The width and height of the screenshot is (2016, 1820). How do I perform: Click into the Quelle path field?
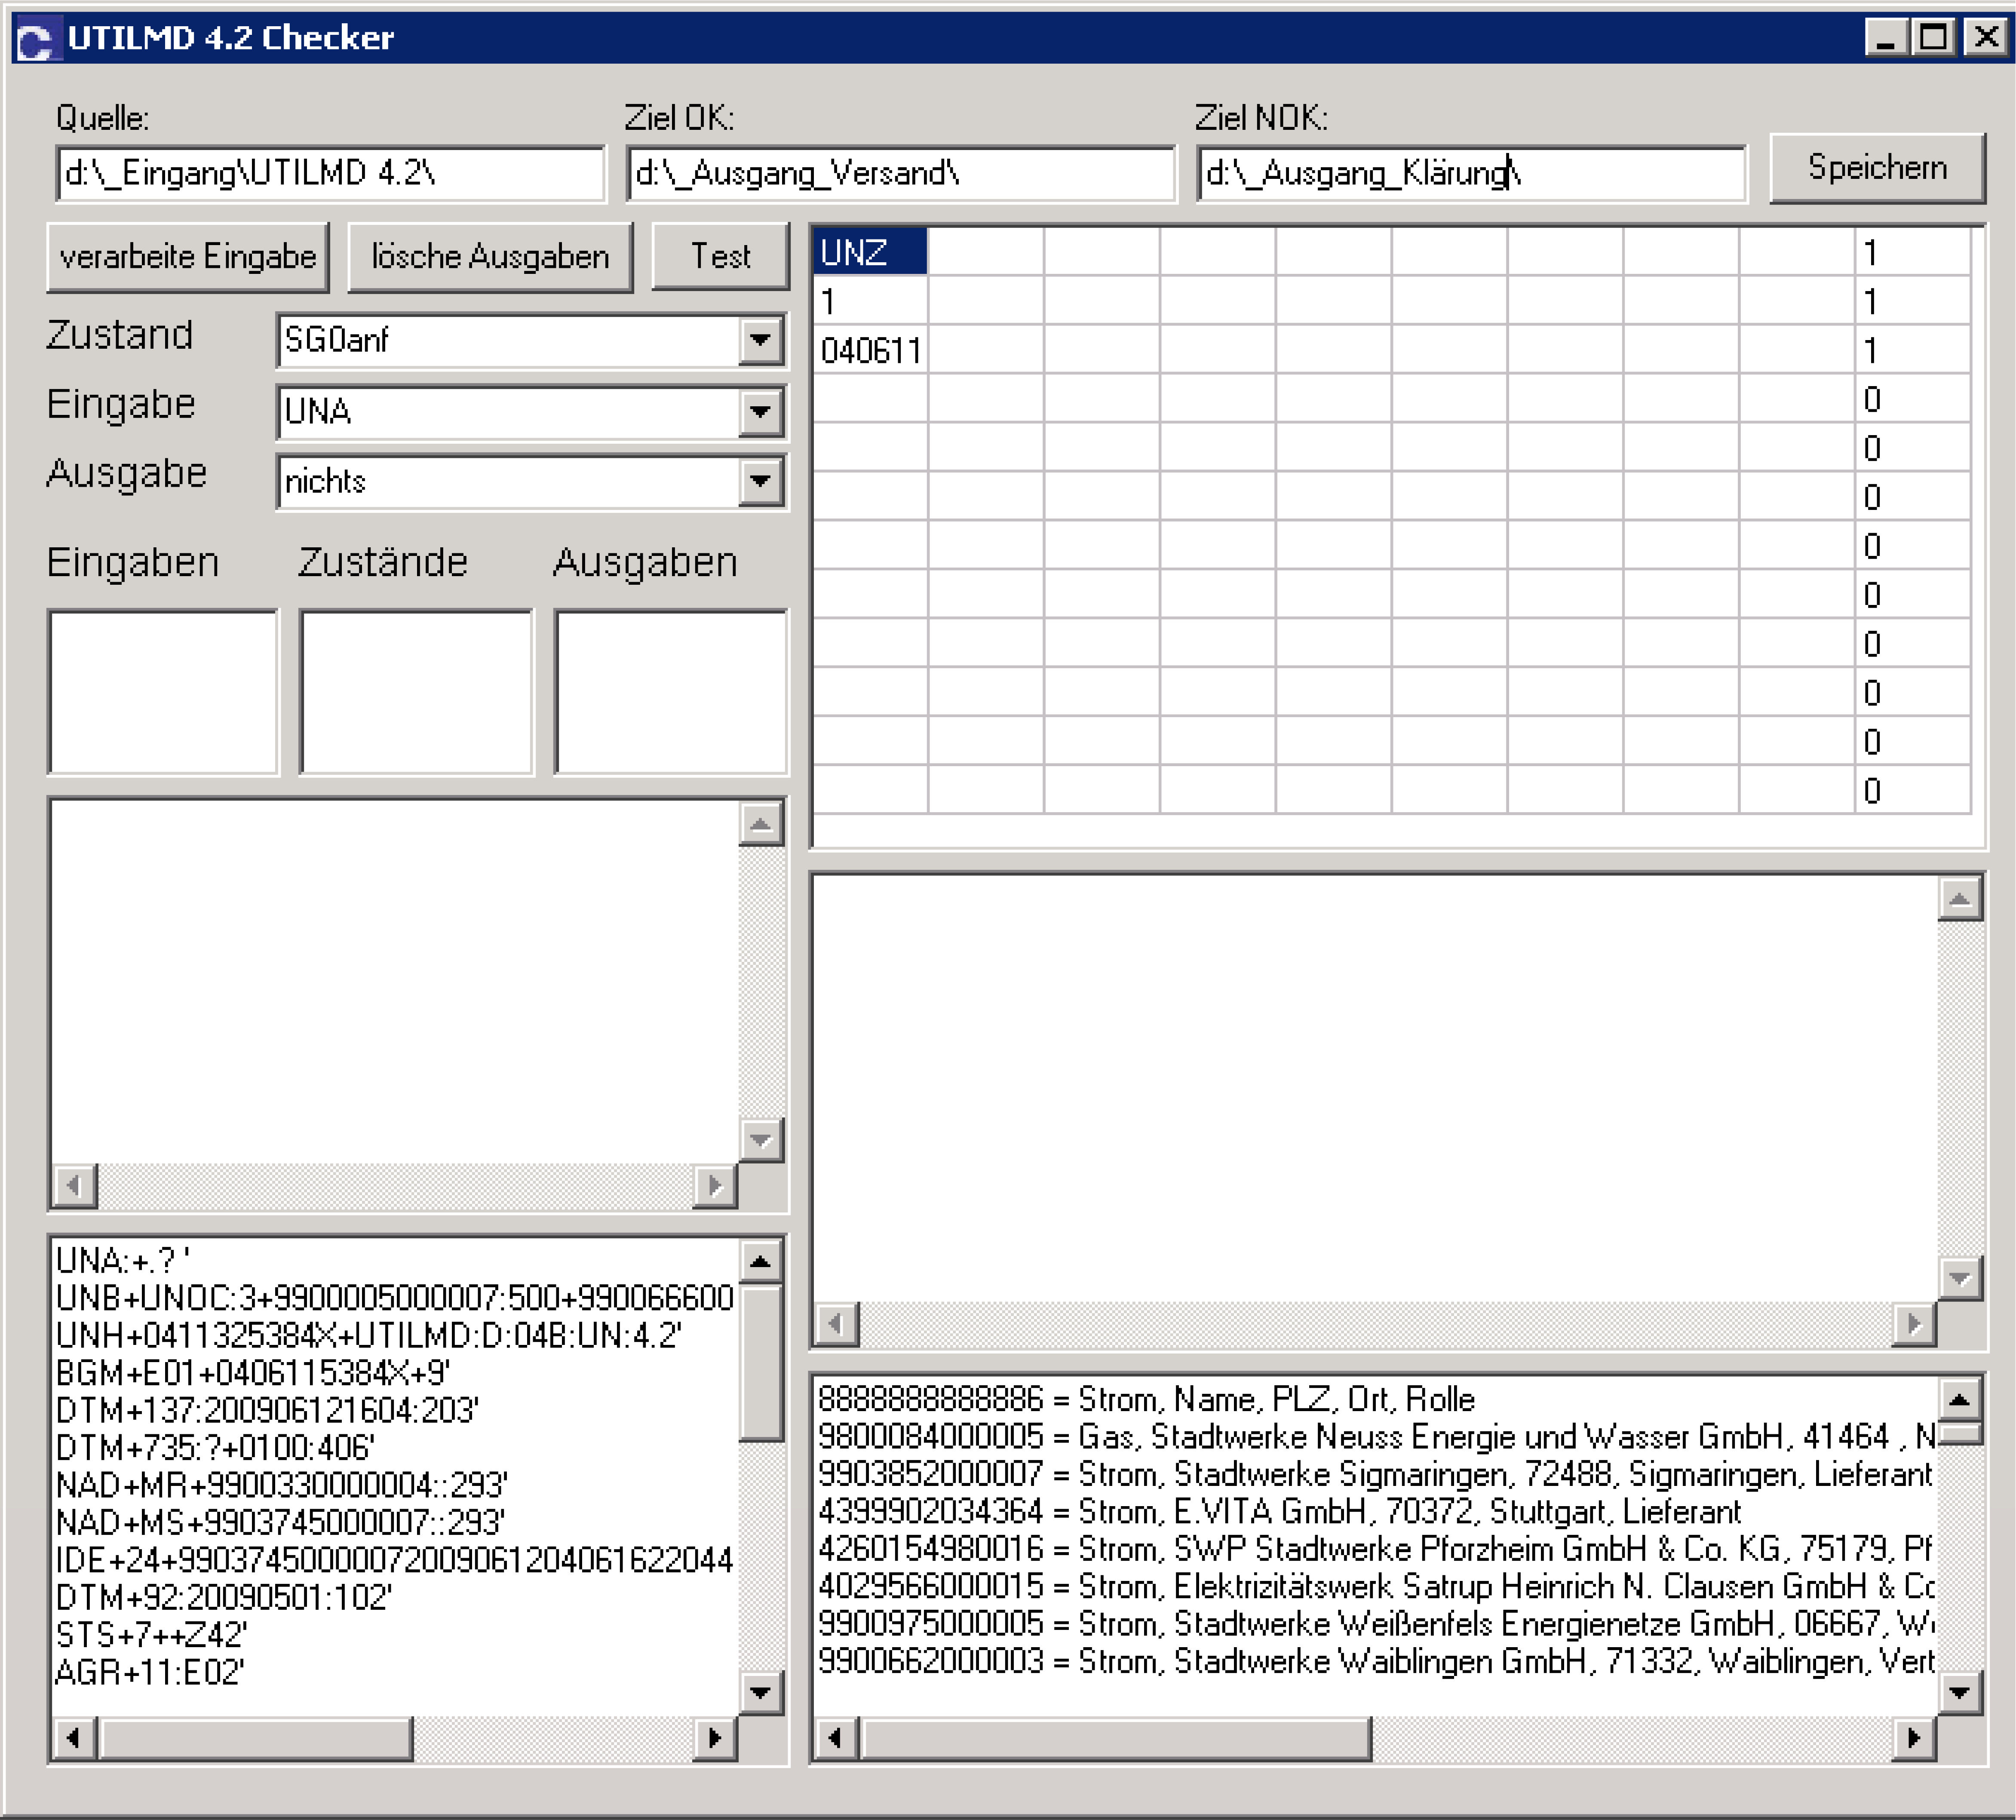coord(330,174)
